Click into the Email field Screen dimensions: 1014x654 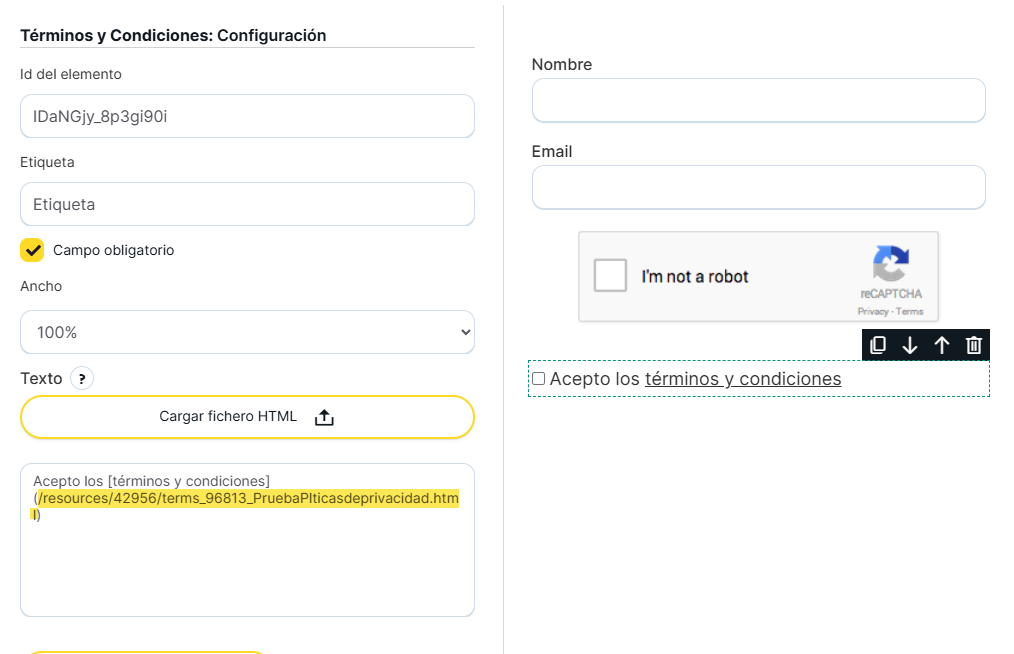coord(758,187)
